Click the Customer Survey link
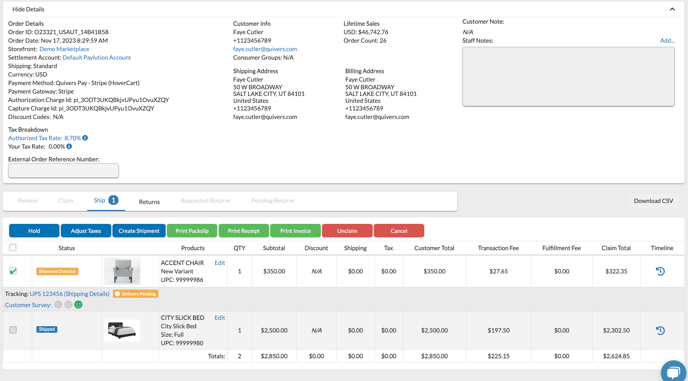Screen dimensions: 688x381 pyautogui.click(x=28, y=305)
